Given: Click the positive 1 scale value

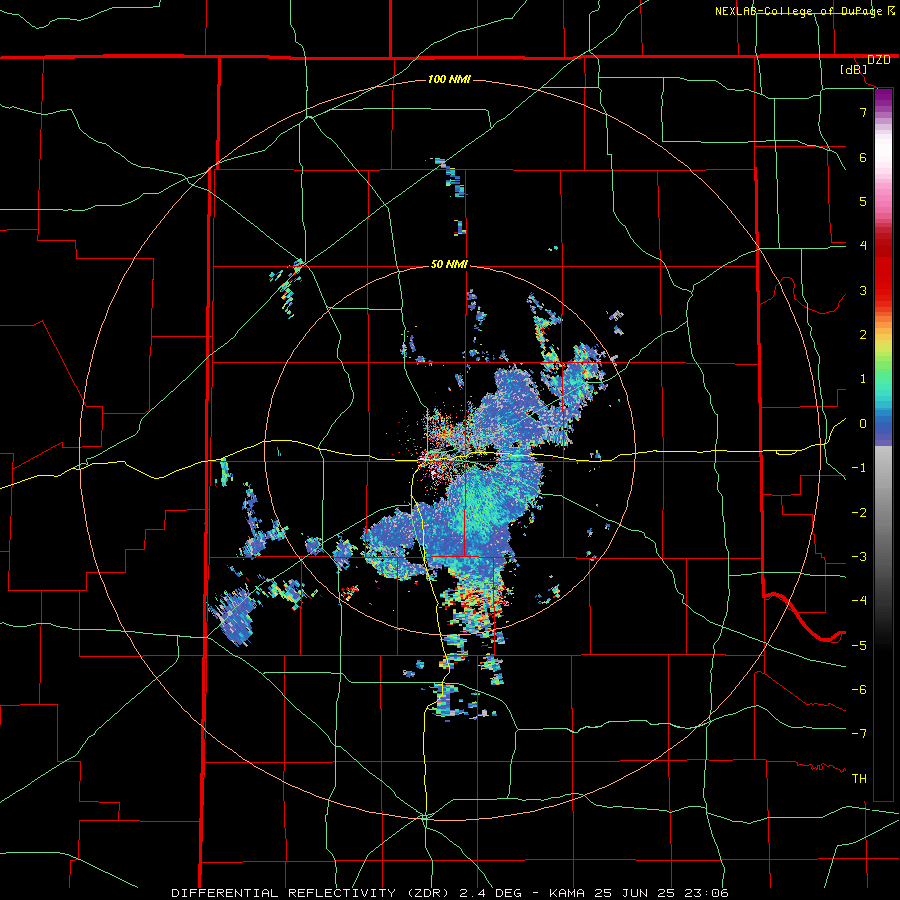Looking at the screenshot, I should tap(863, 379).
